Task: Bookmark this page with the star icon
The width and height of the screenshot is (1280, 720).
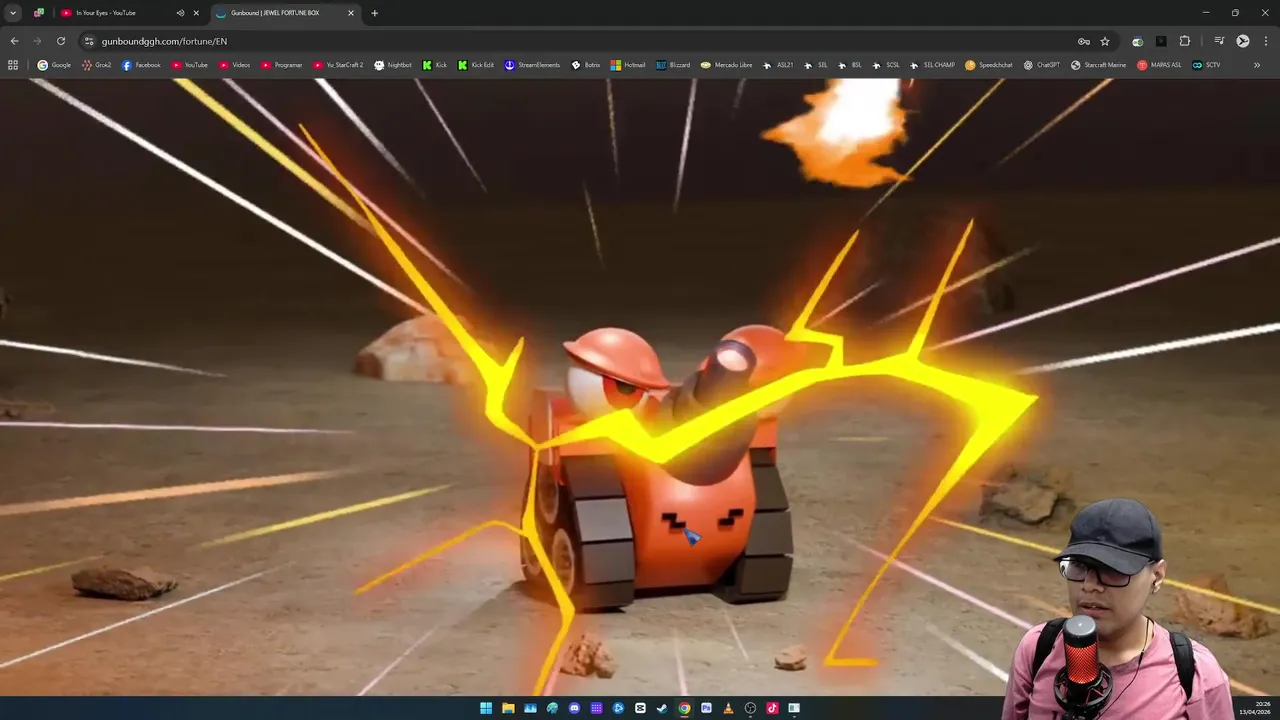Action: coord(1105,41)
